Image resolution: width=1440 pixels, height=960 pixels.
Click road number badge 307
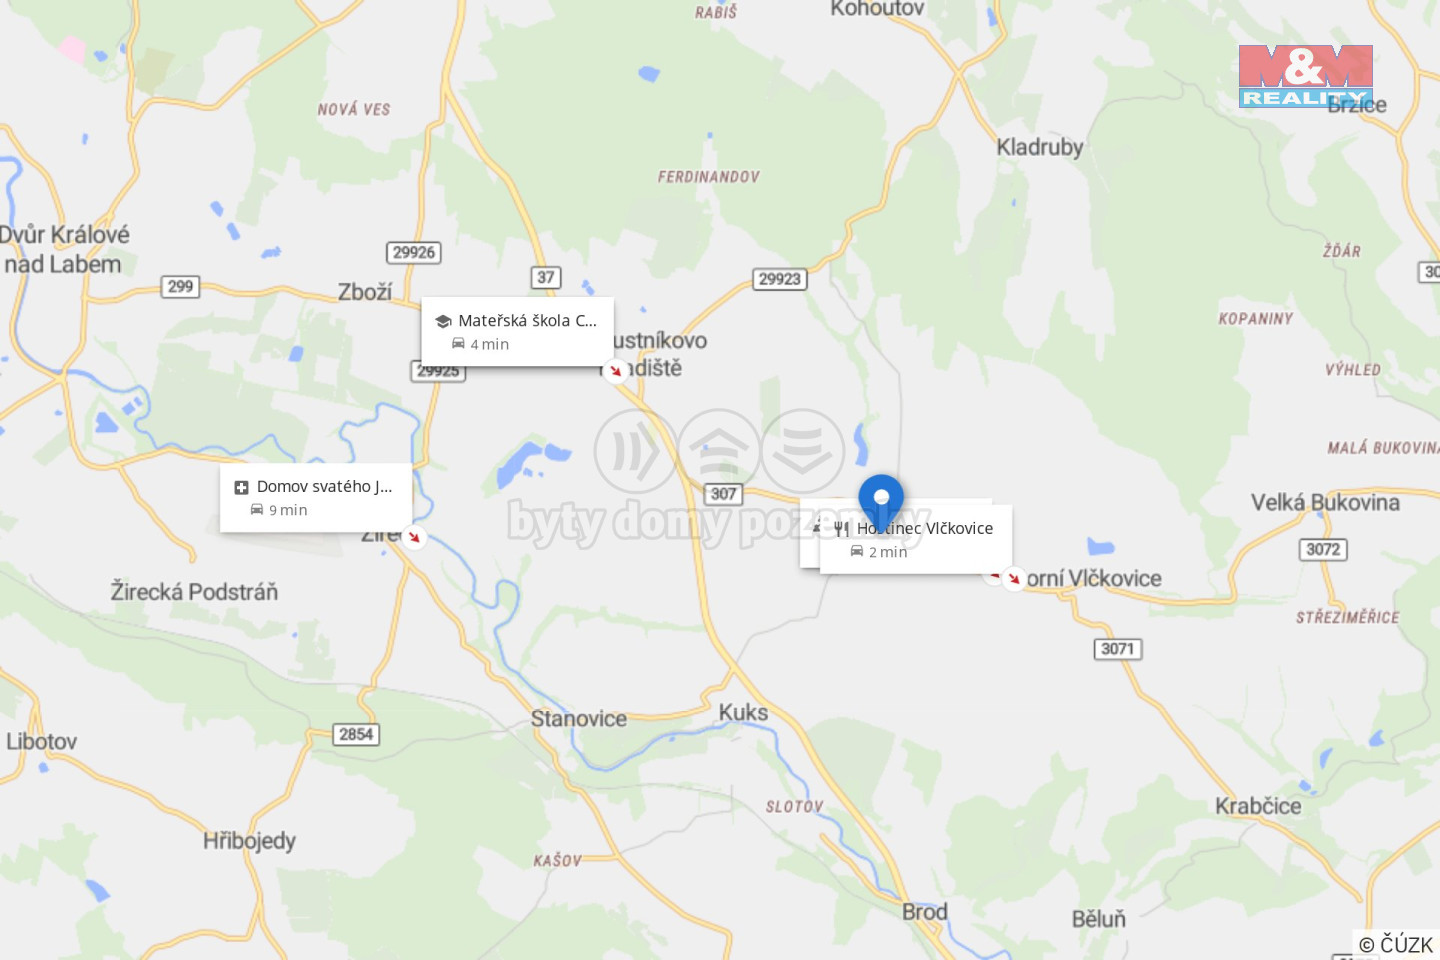tap(724, 494)
